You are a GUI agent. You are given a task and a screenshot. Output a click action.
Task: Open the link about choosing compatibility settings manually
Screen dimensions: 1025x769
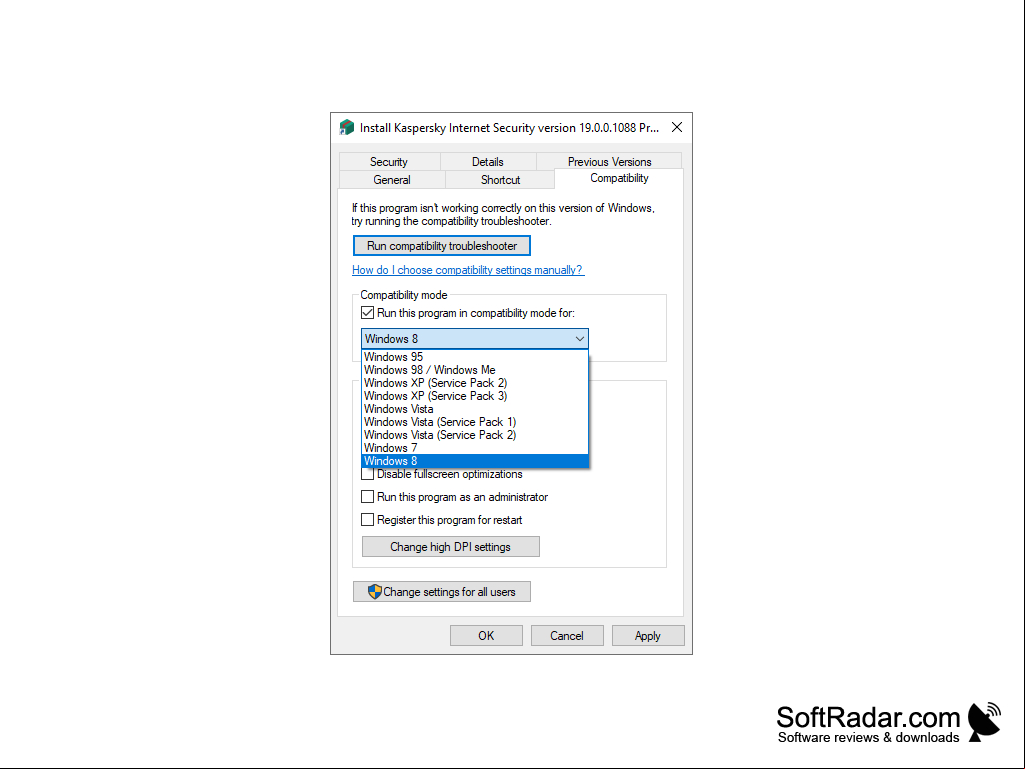point(467,270)
